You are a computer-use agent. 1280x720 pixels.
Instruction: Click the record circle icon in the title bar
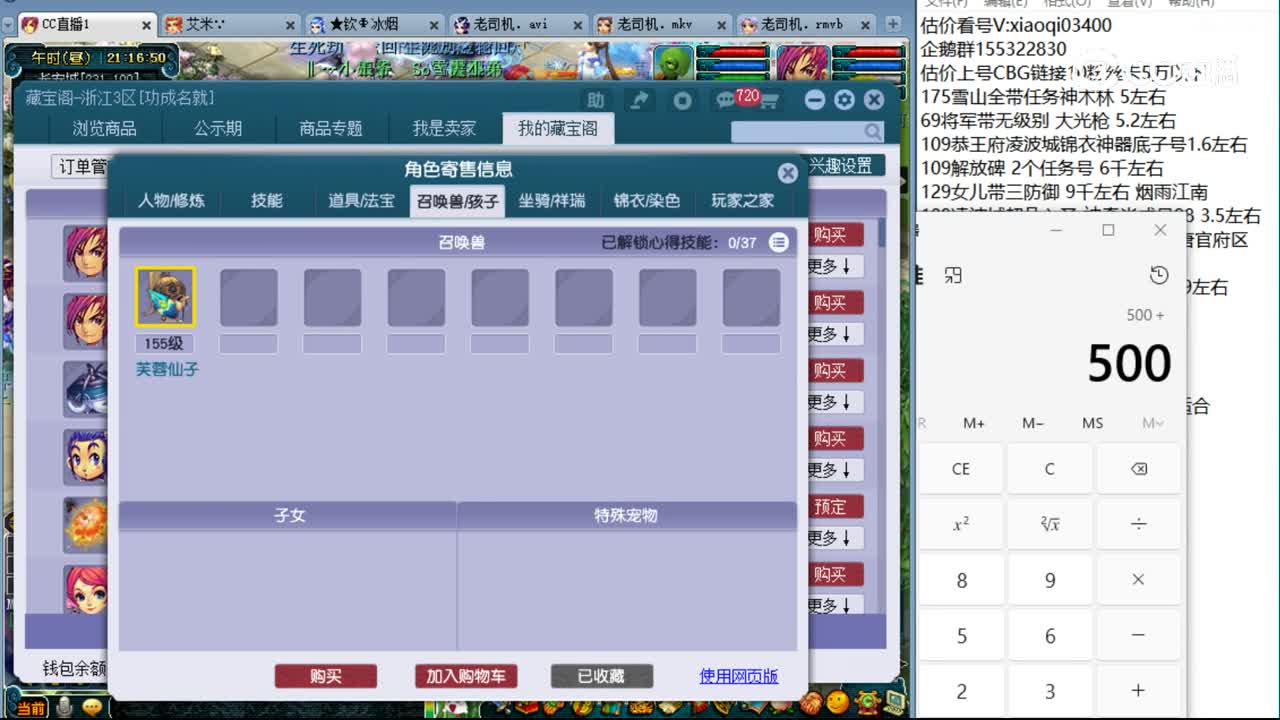[681, 99]
